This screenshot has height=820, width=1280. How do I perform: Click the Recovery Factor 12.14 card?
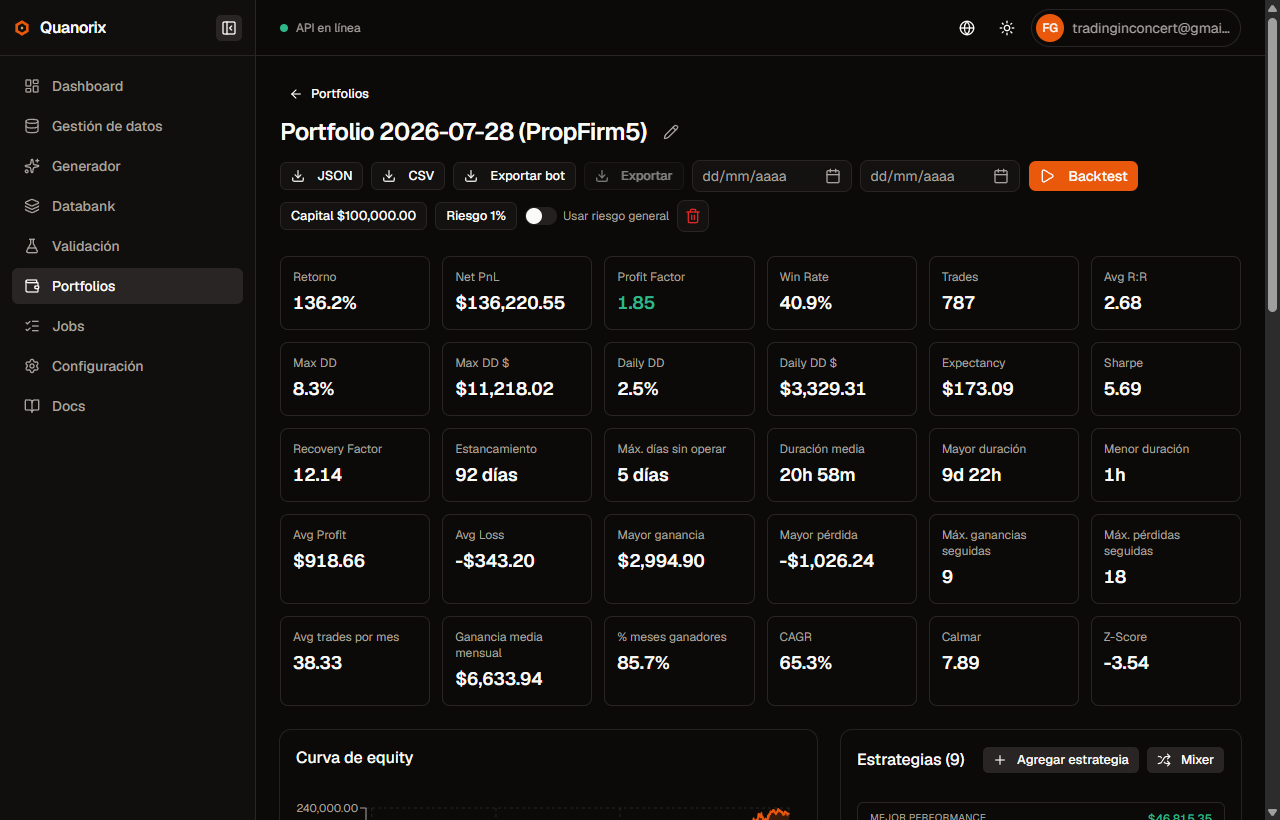355,465
